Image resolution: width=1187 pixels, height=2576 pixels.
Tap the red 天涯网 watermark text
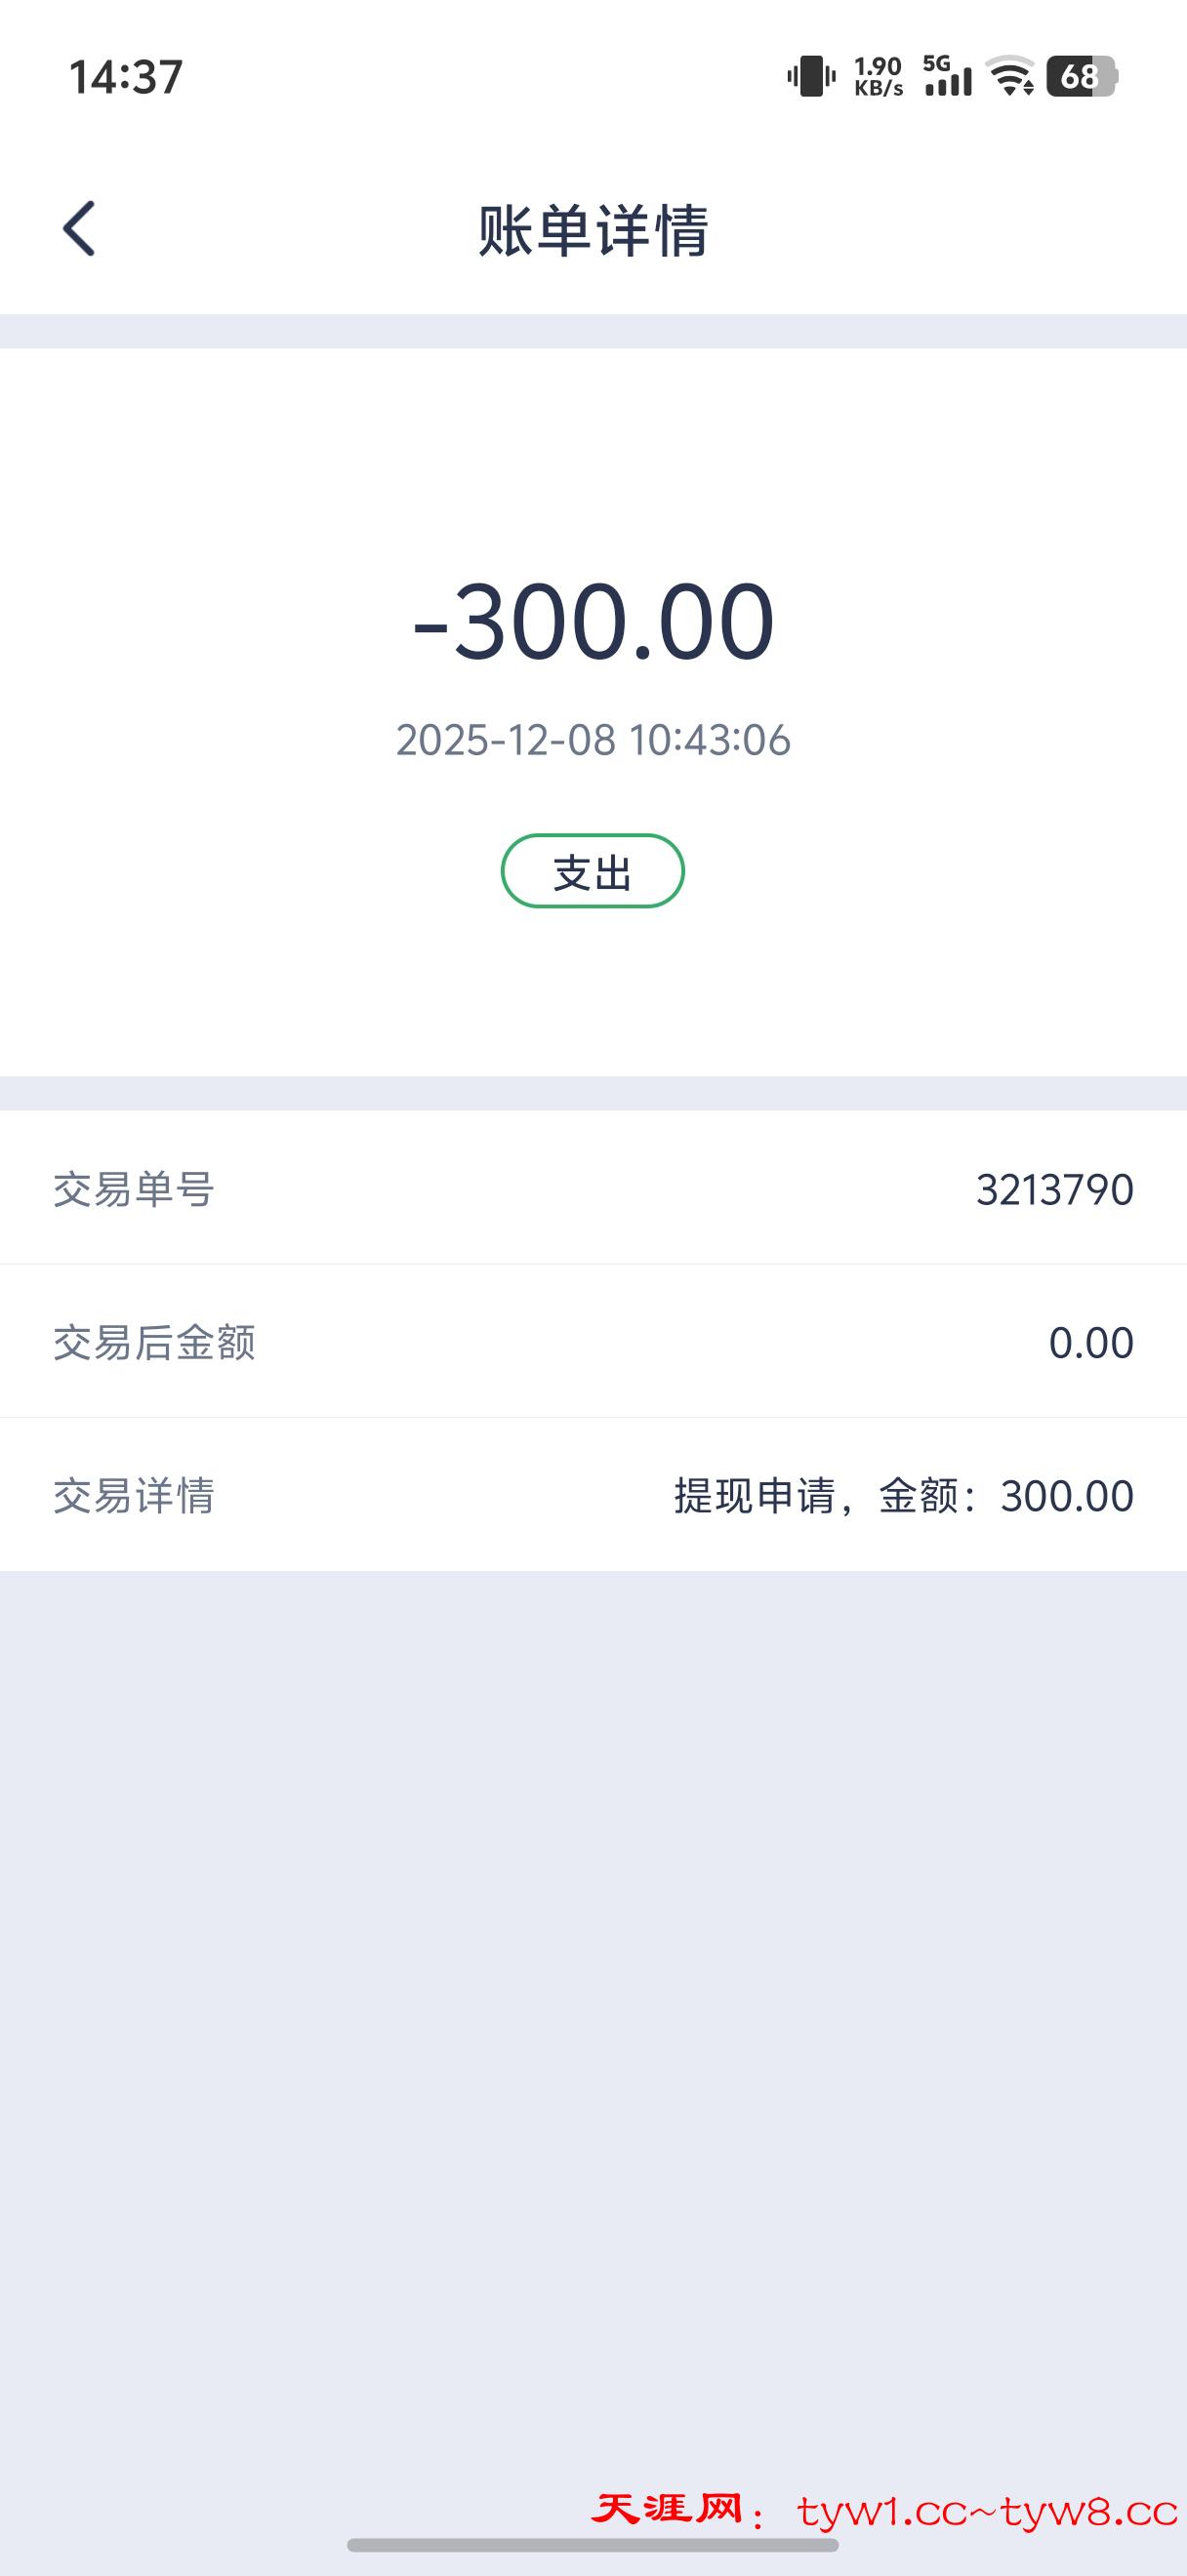coord(667,2510)
